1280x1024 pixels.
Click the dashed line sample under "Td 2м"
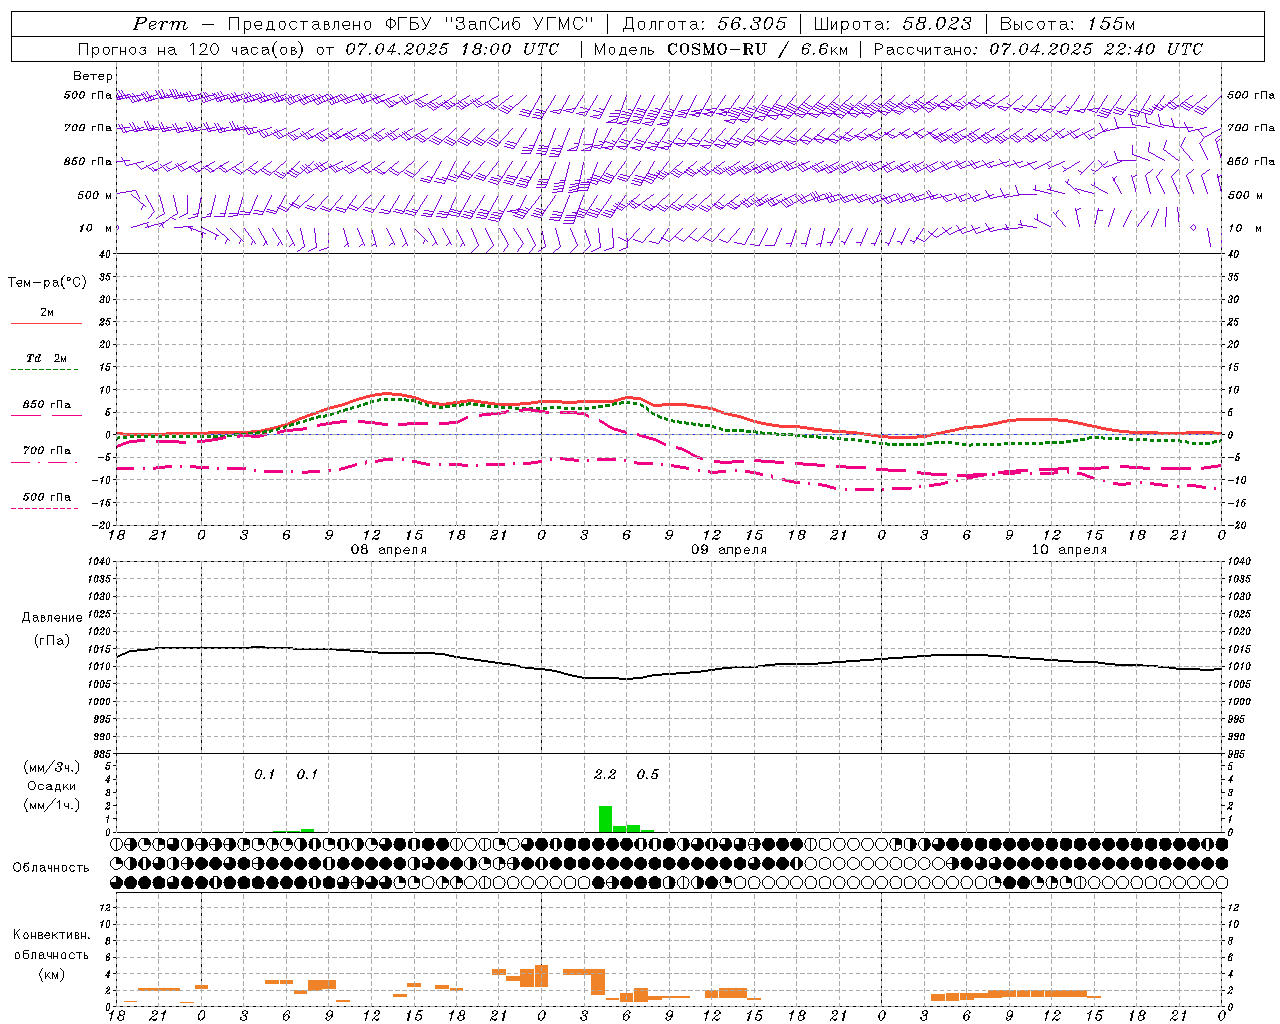pyautogui.click(x=45, y=370)
